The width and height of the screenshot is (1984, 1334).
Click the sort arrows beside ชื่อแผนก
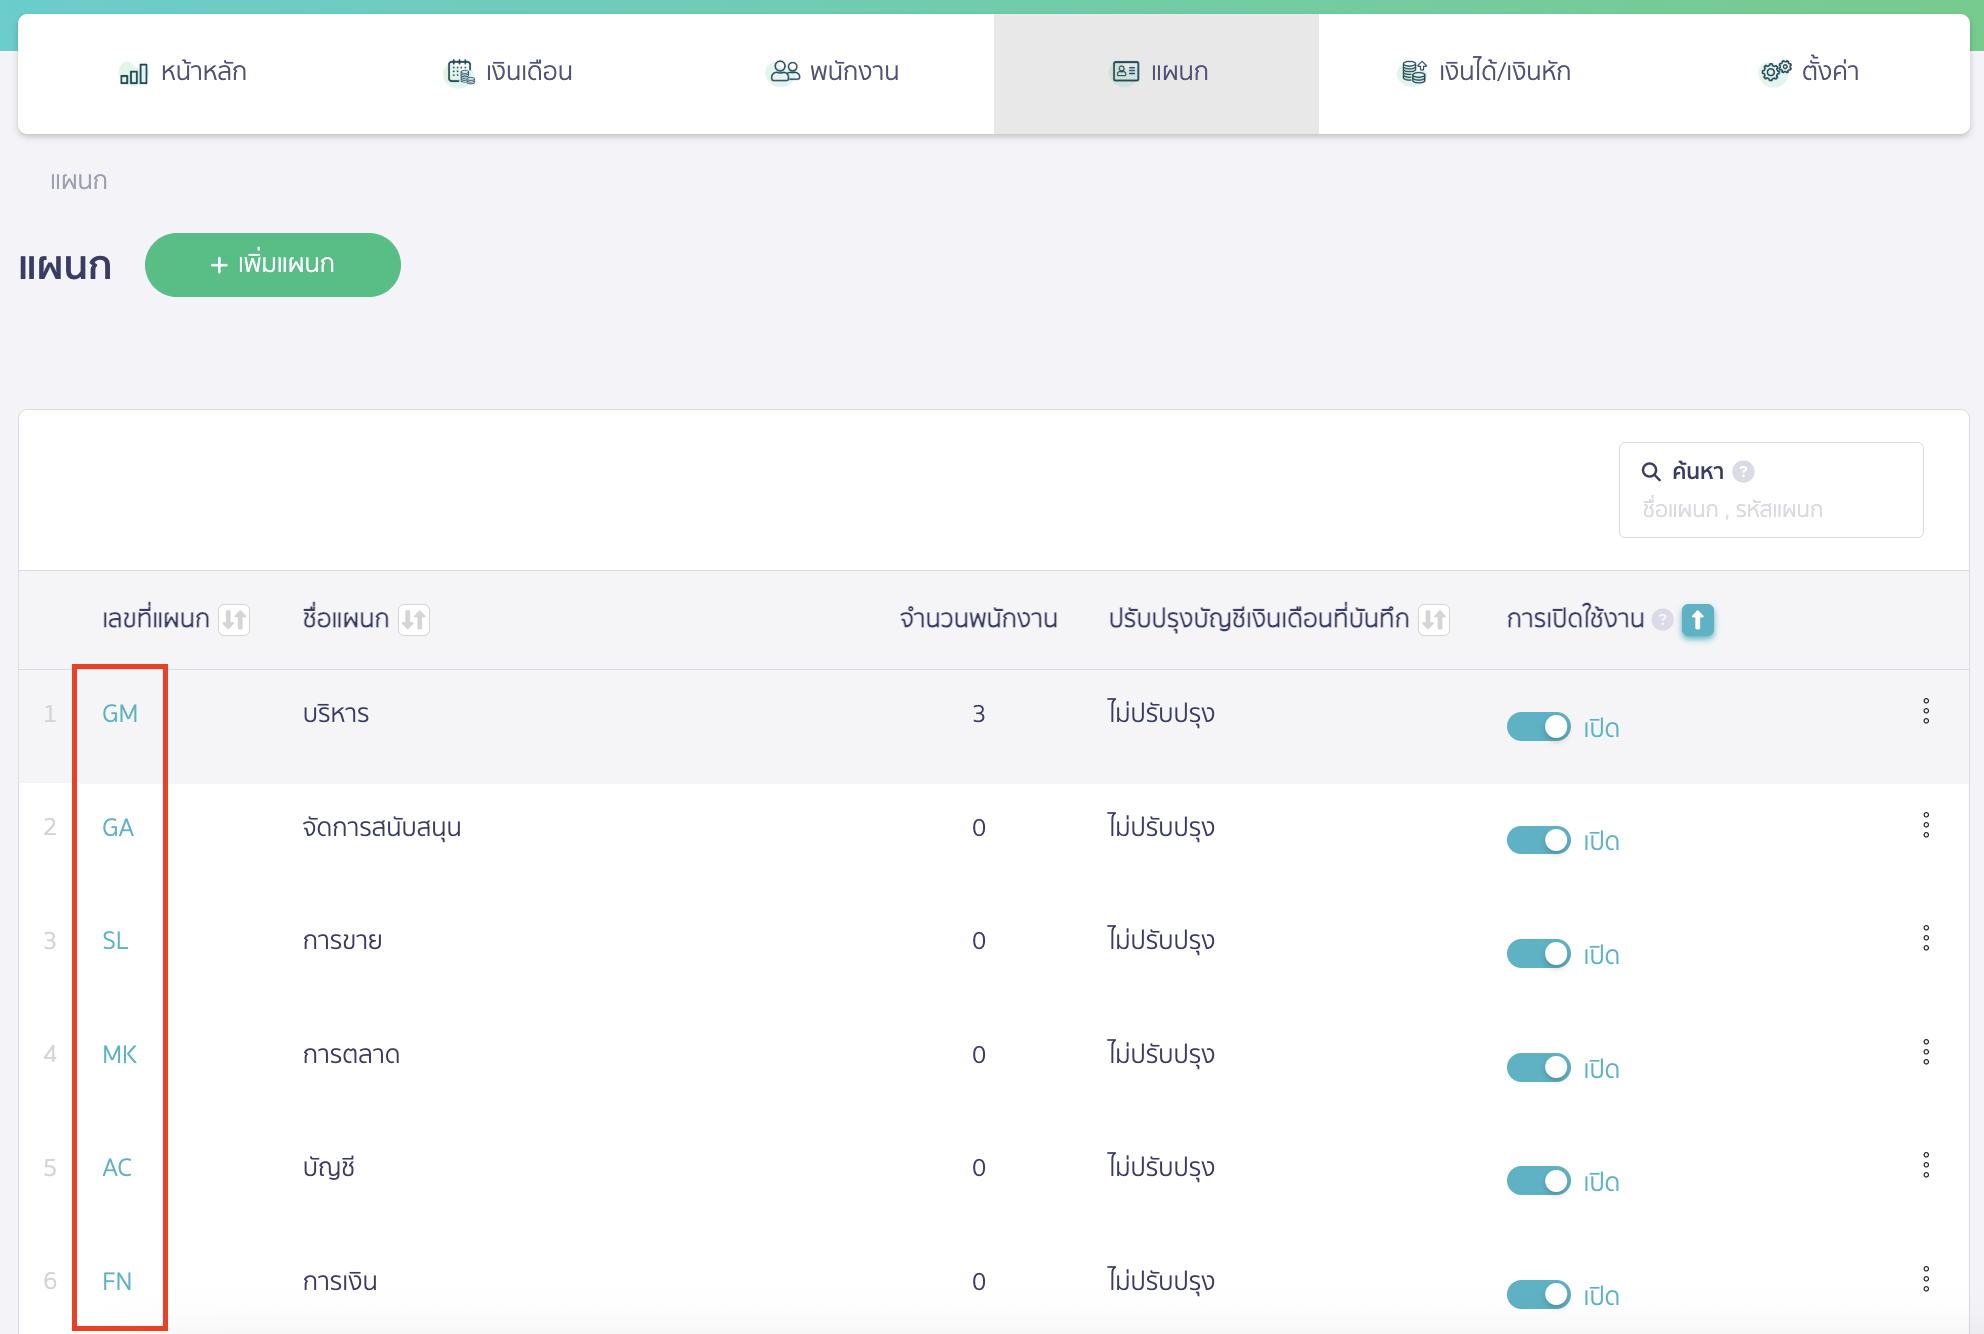pyautogui.click(x=414, y=620)
